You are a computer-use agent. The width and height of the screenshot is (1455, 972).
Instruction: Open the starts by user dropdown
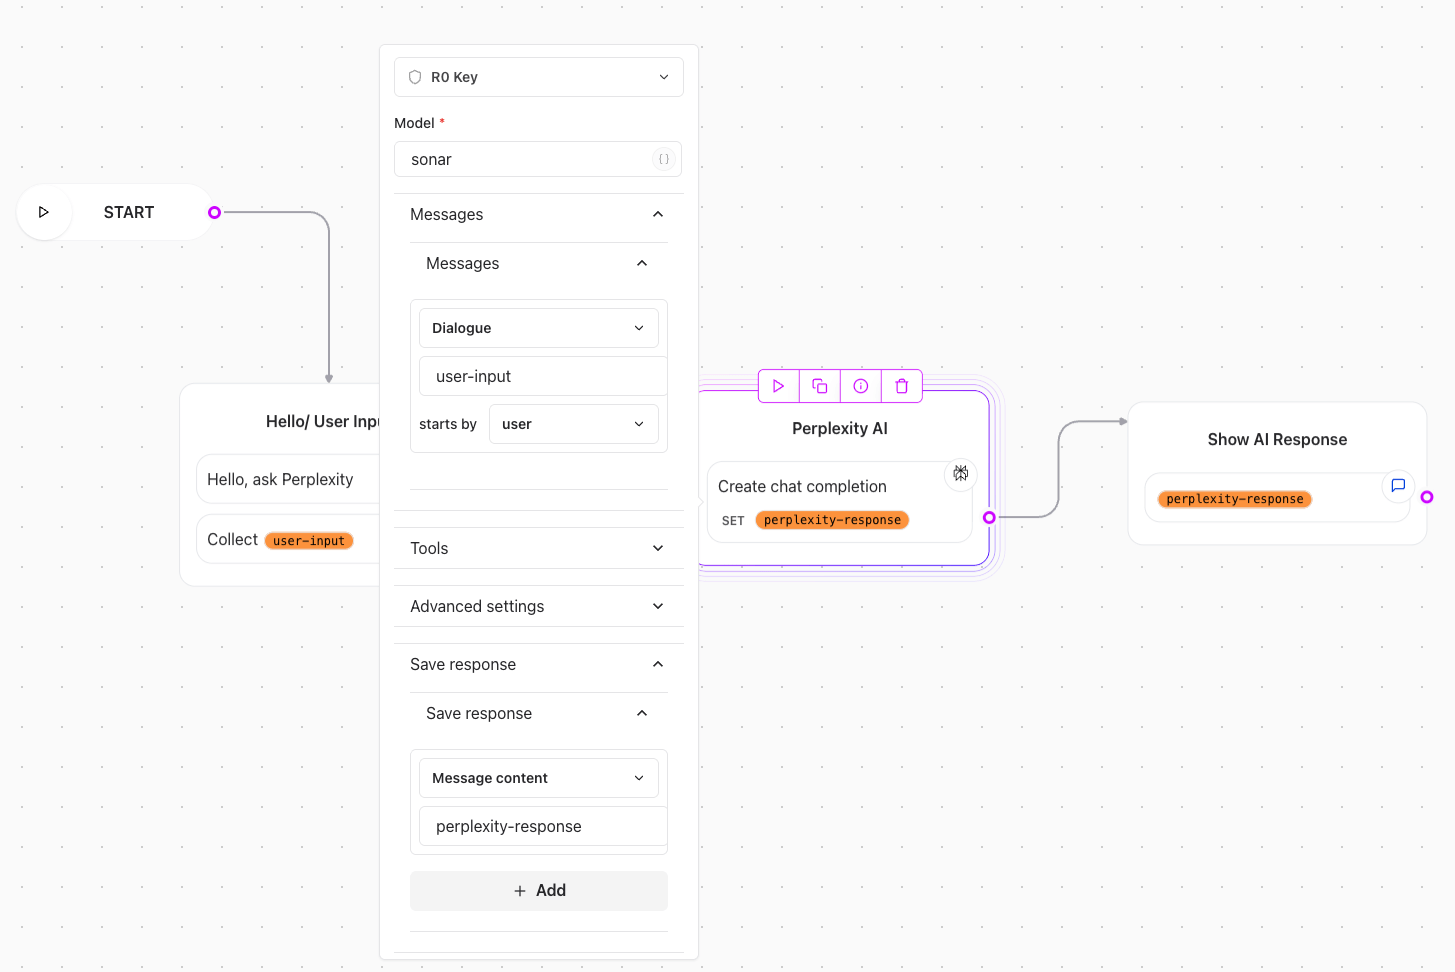pyautogui.click(x=574, y=424)
